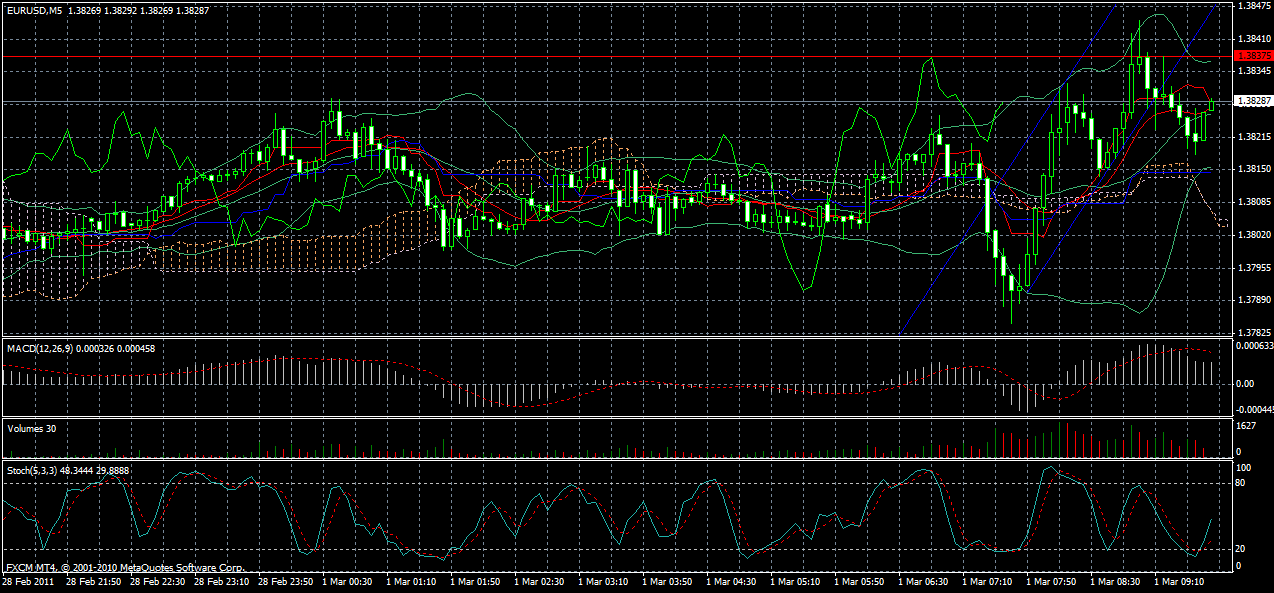Click the 1 Mar 07:50 time label
The height and width of the screenshot is (593, 1274).
click(1053, 581)
